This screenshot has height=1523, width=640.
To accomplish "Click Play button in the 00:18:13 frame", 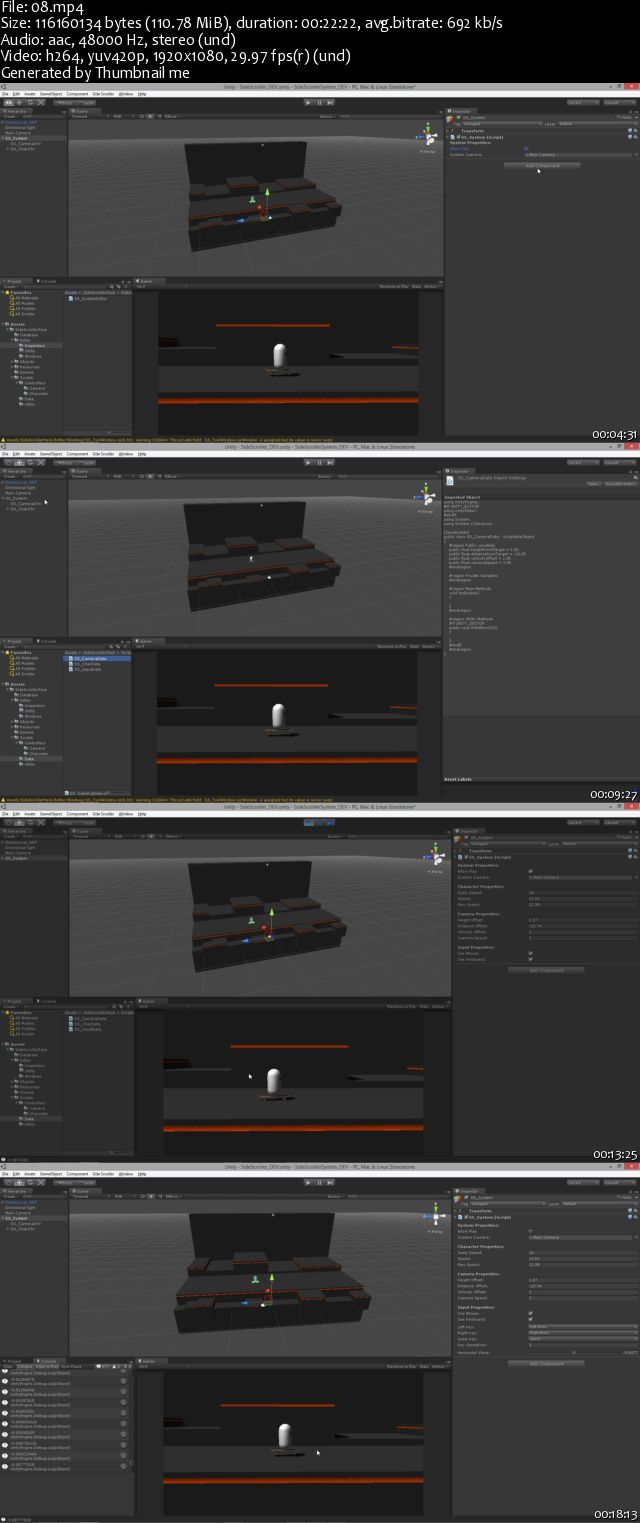I will pyautogui.click(x=308, y=1182).
